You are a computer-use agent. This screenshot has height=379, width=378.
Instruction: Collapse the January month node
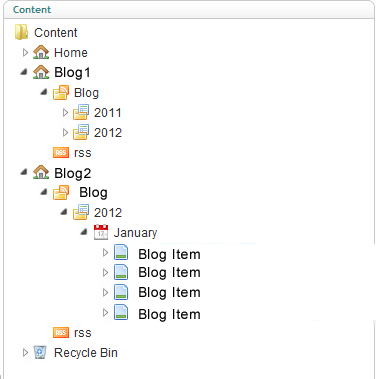pyautogui.click(x=84, y=232)
